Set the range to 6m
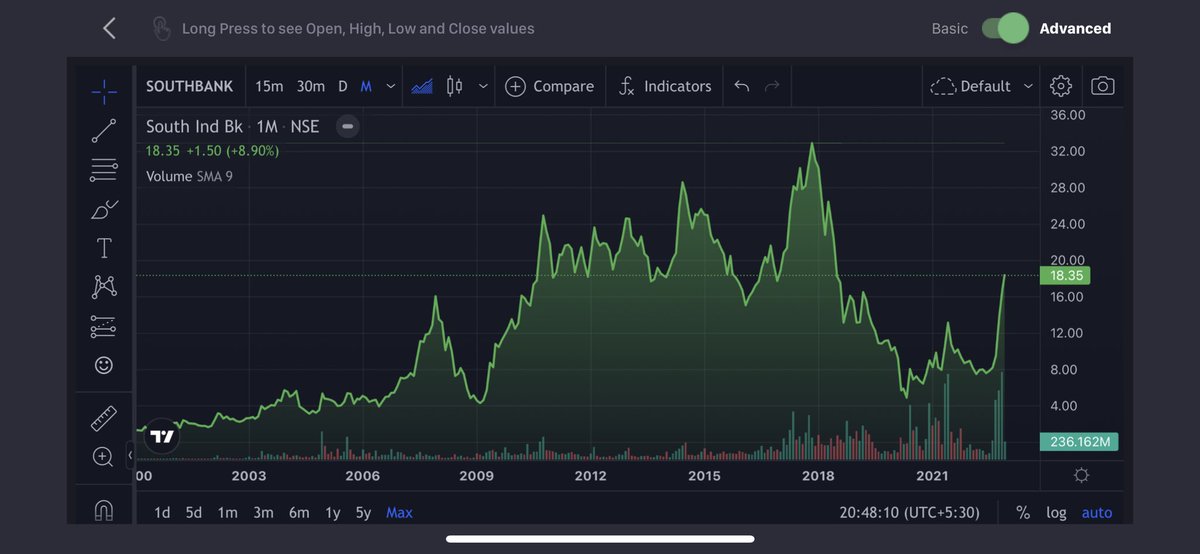The image size is (1200, 554). tap(299, 512)
